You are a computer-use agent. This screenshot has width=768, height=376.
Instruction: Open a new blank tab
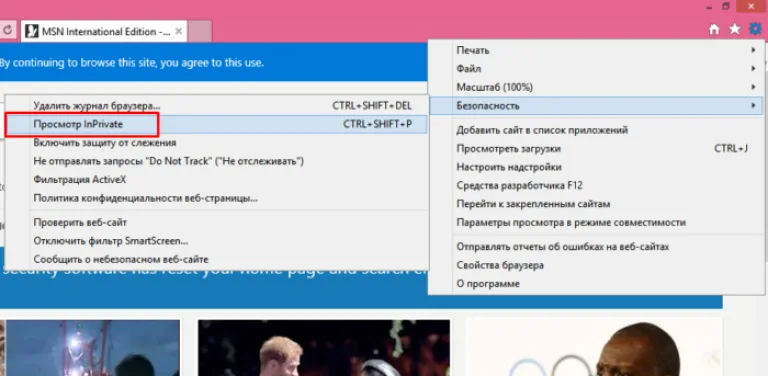point(200,31)
